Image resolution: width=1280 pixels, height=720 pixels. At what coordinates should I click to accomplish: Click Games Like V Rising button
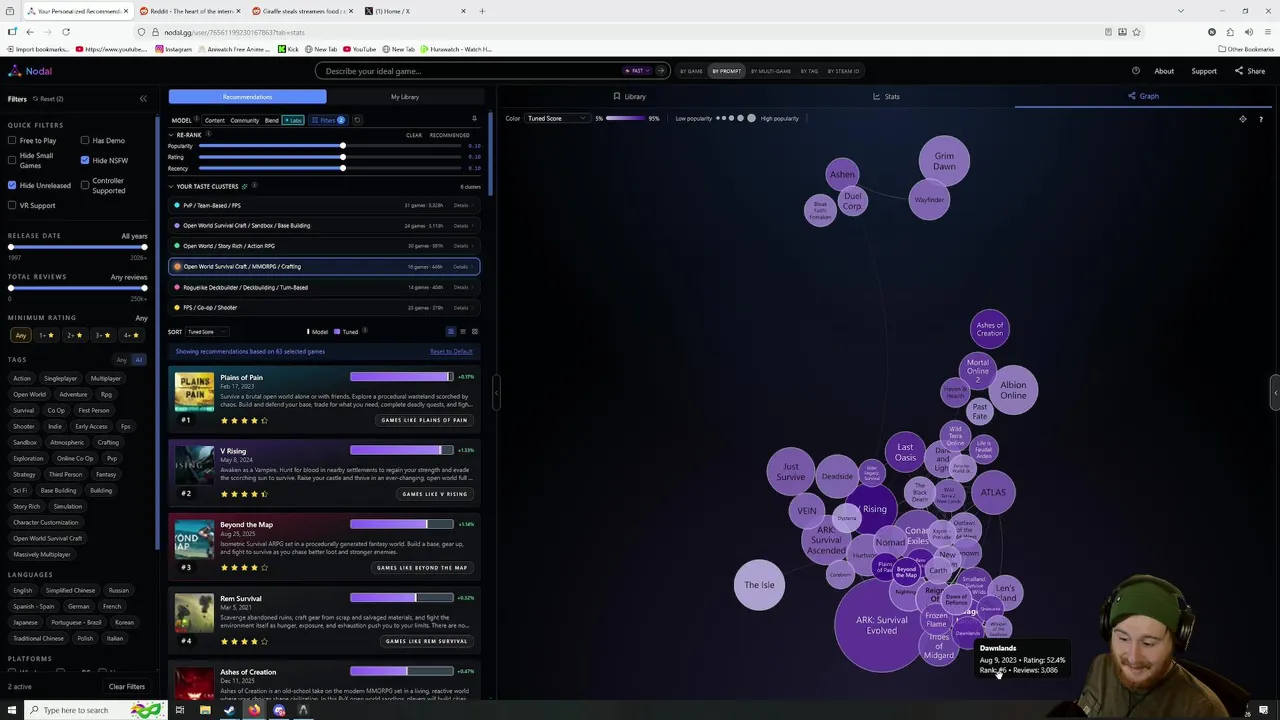coord(434,494)
